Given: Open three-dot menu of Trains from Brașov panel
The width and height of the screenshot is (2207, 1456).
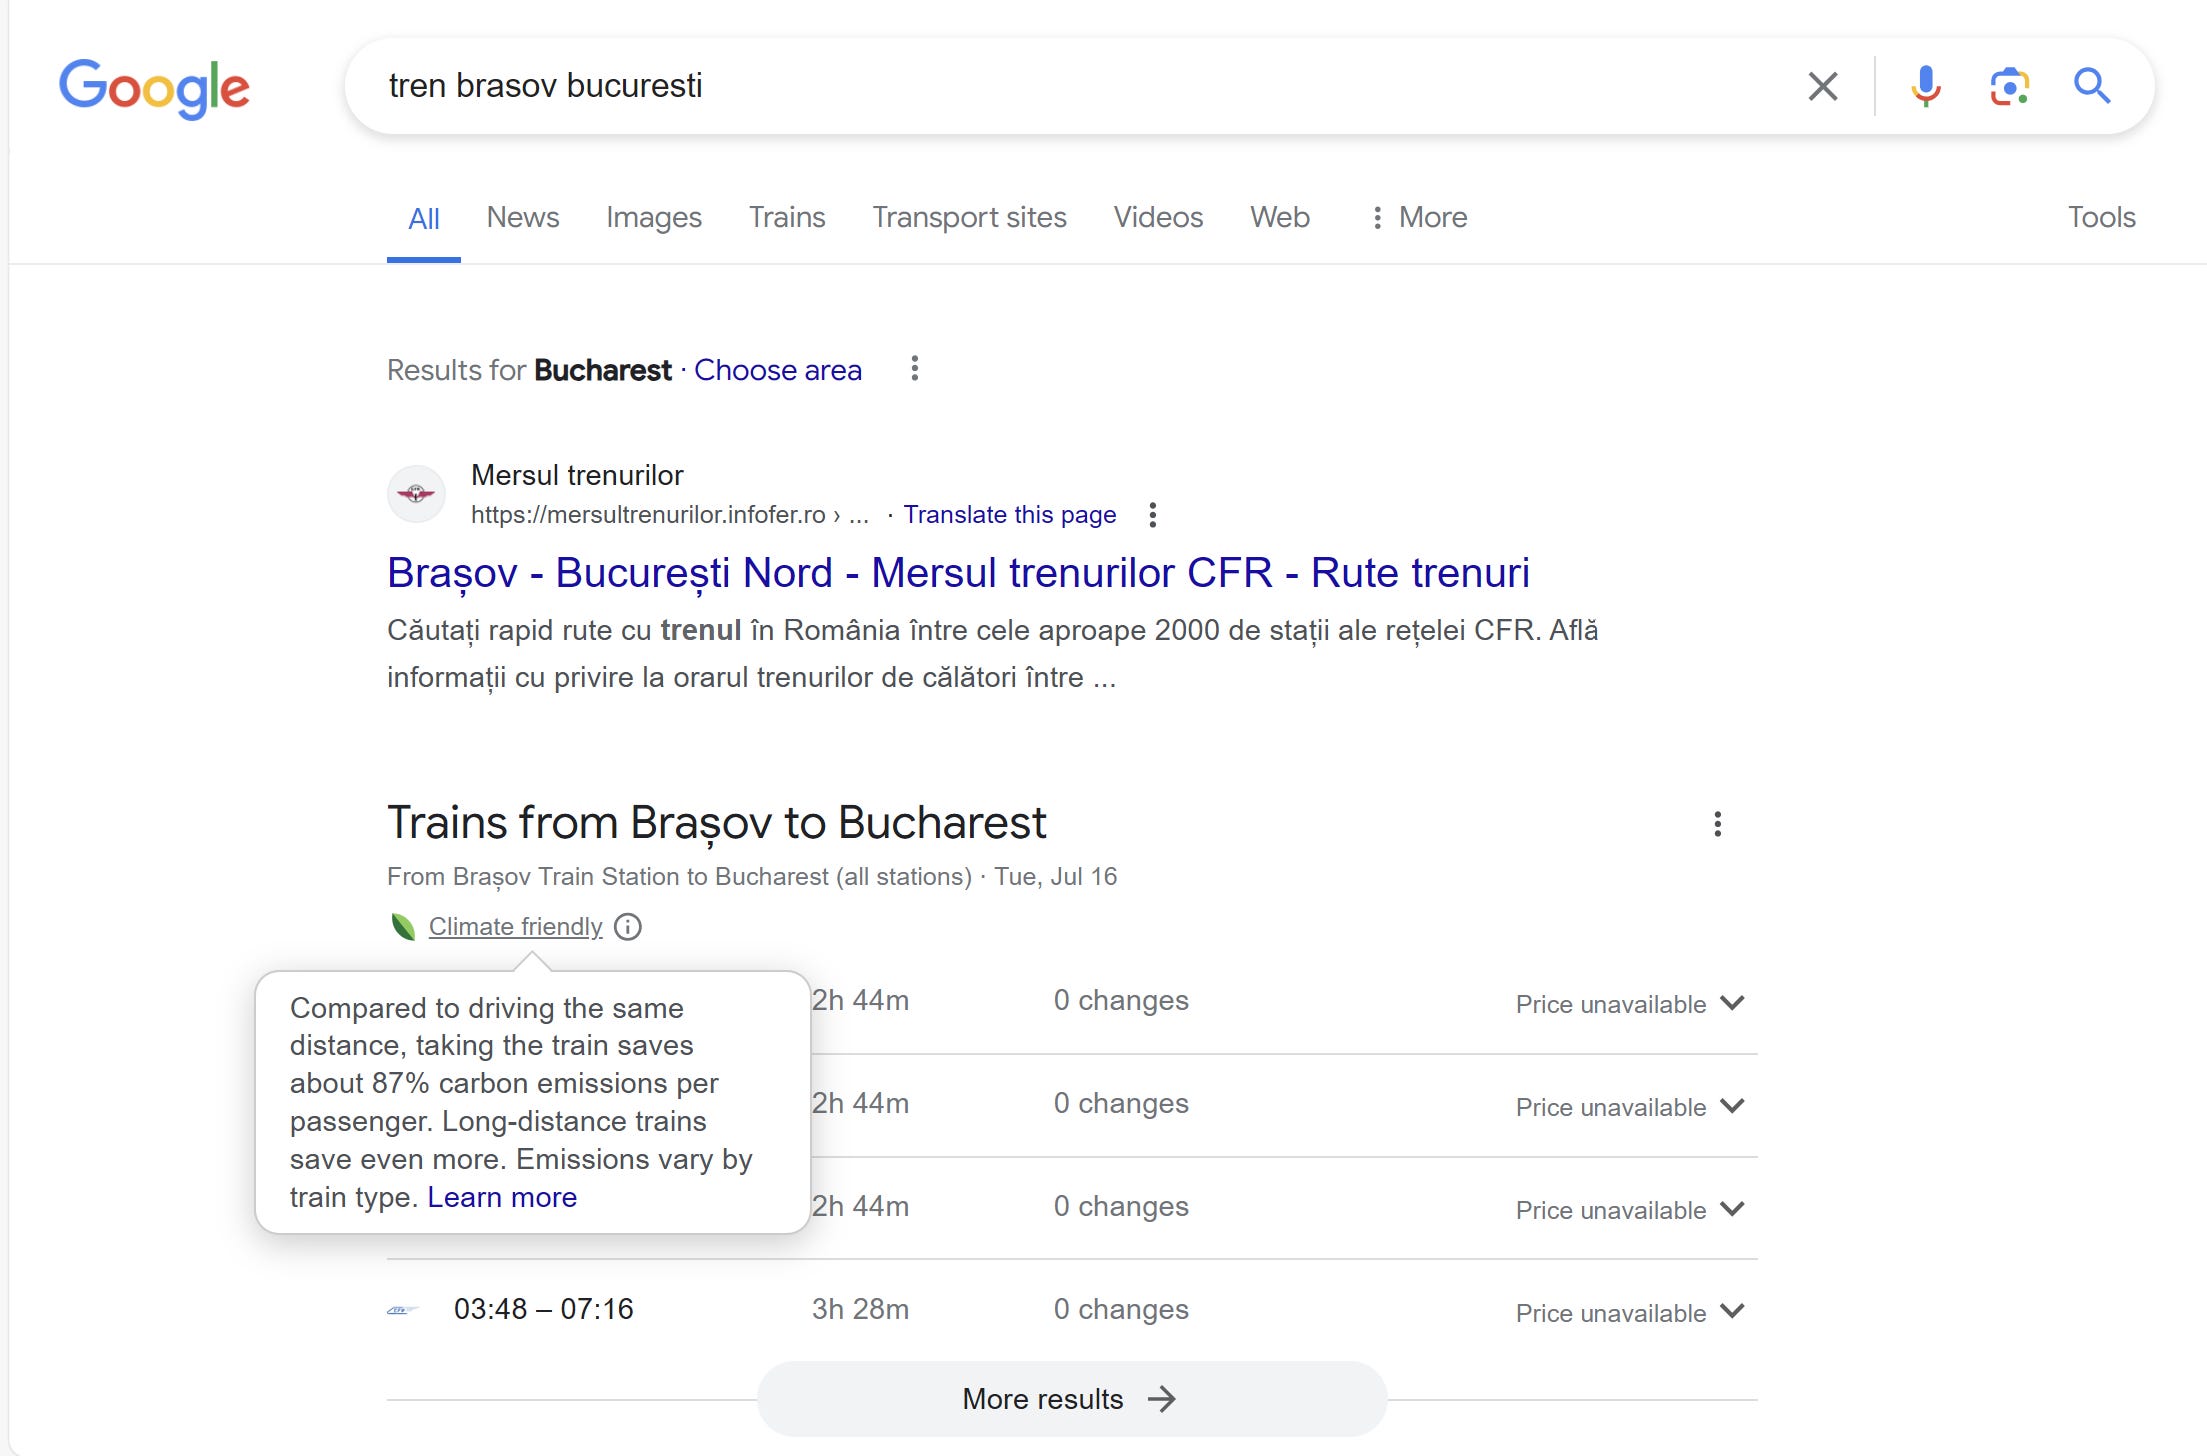Looking at the screenshot, I should click(x=1717, y=824).
